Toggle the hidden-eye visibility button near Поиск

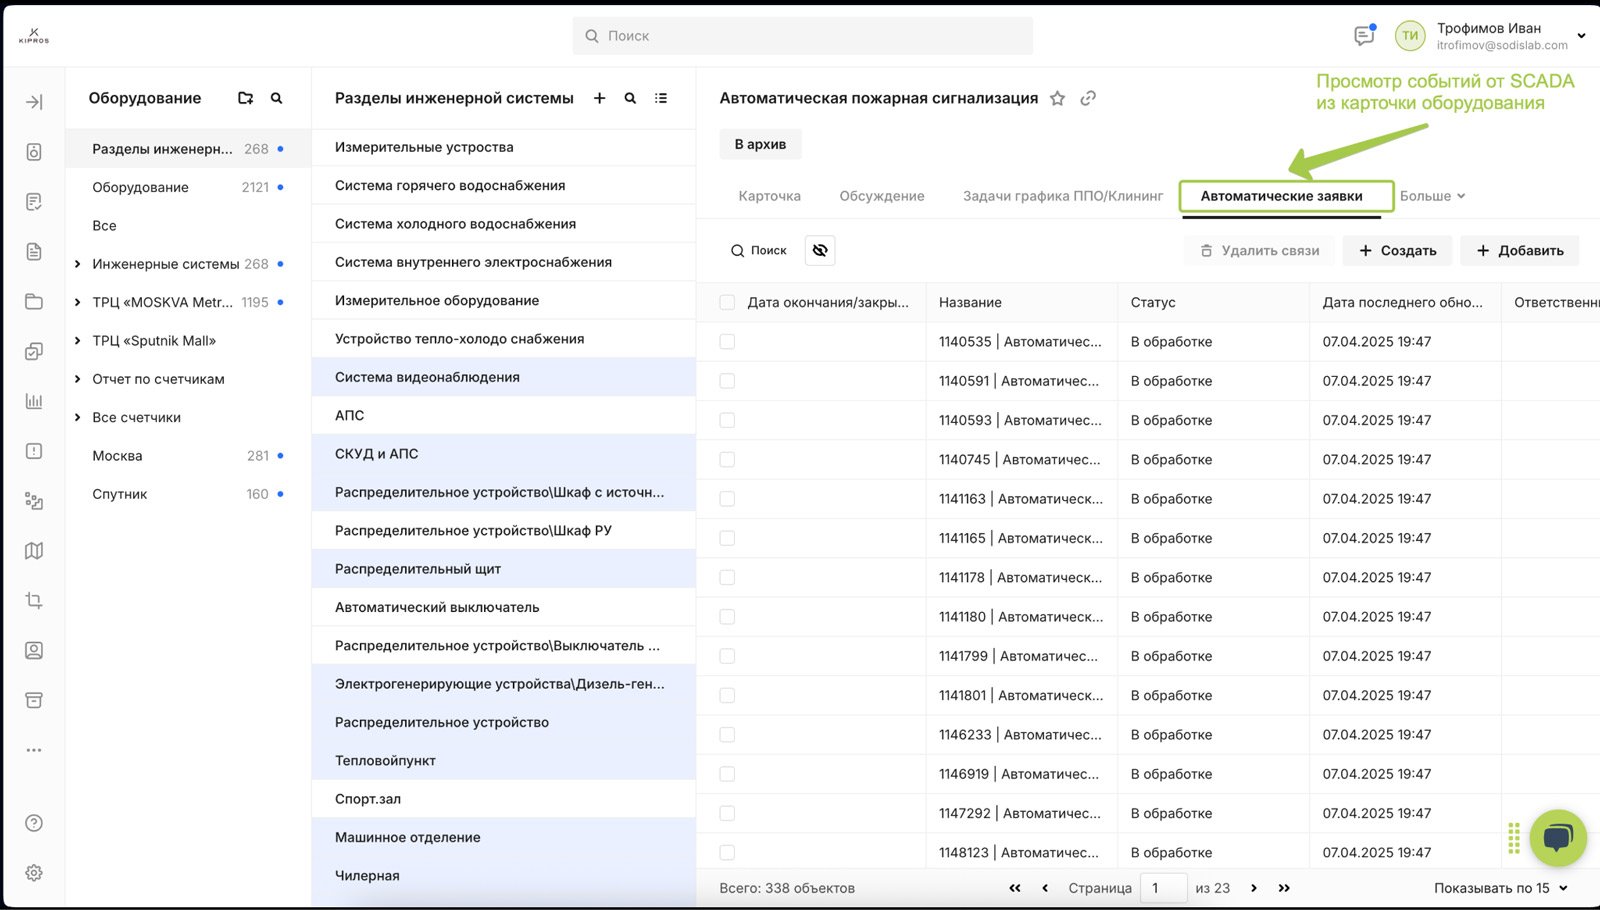[x=820, y=250]
